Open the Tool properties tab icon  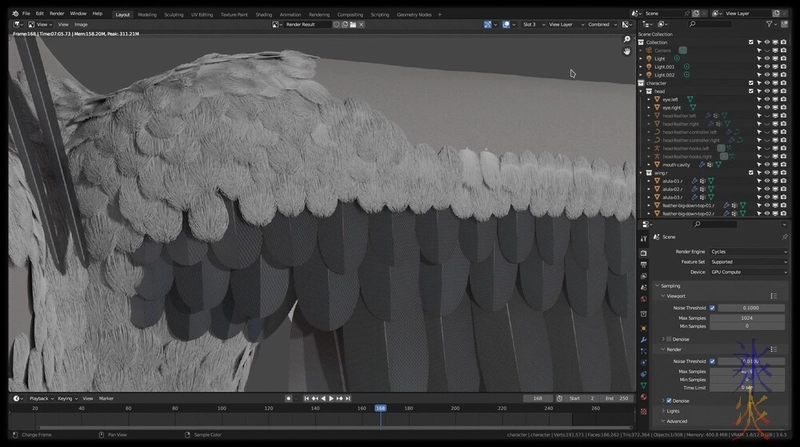(x=643, y=238)
